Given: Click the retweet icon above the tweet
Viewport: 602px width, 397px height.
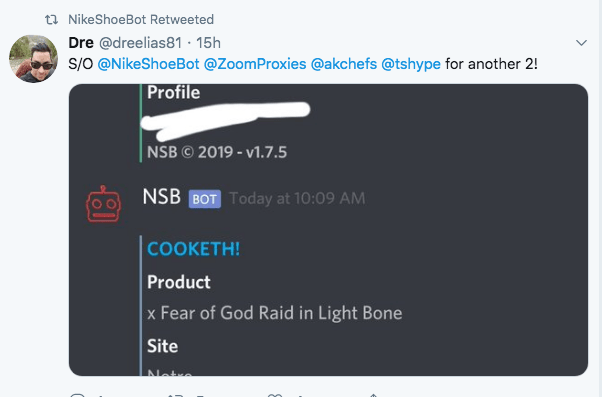Looking at the screenshot, I should click(51, 20).
